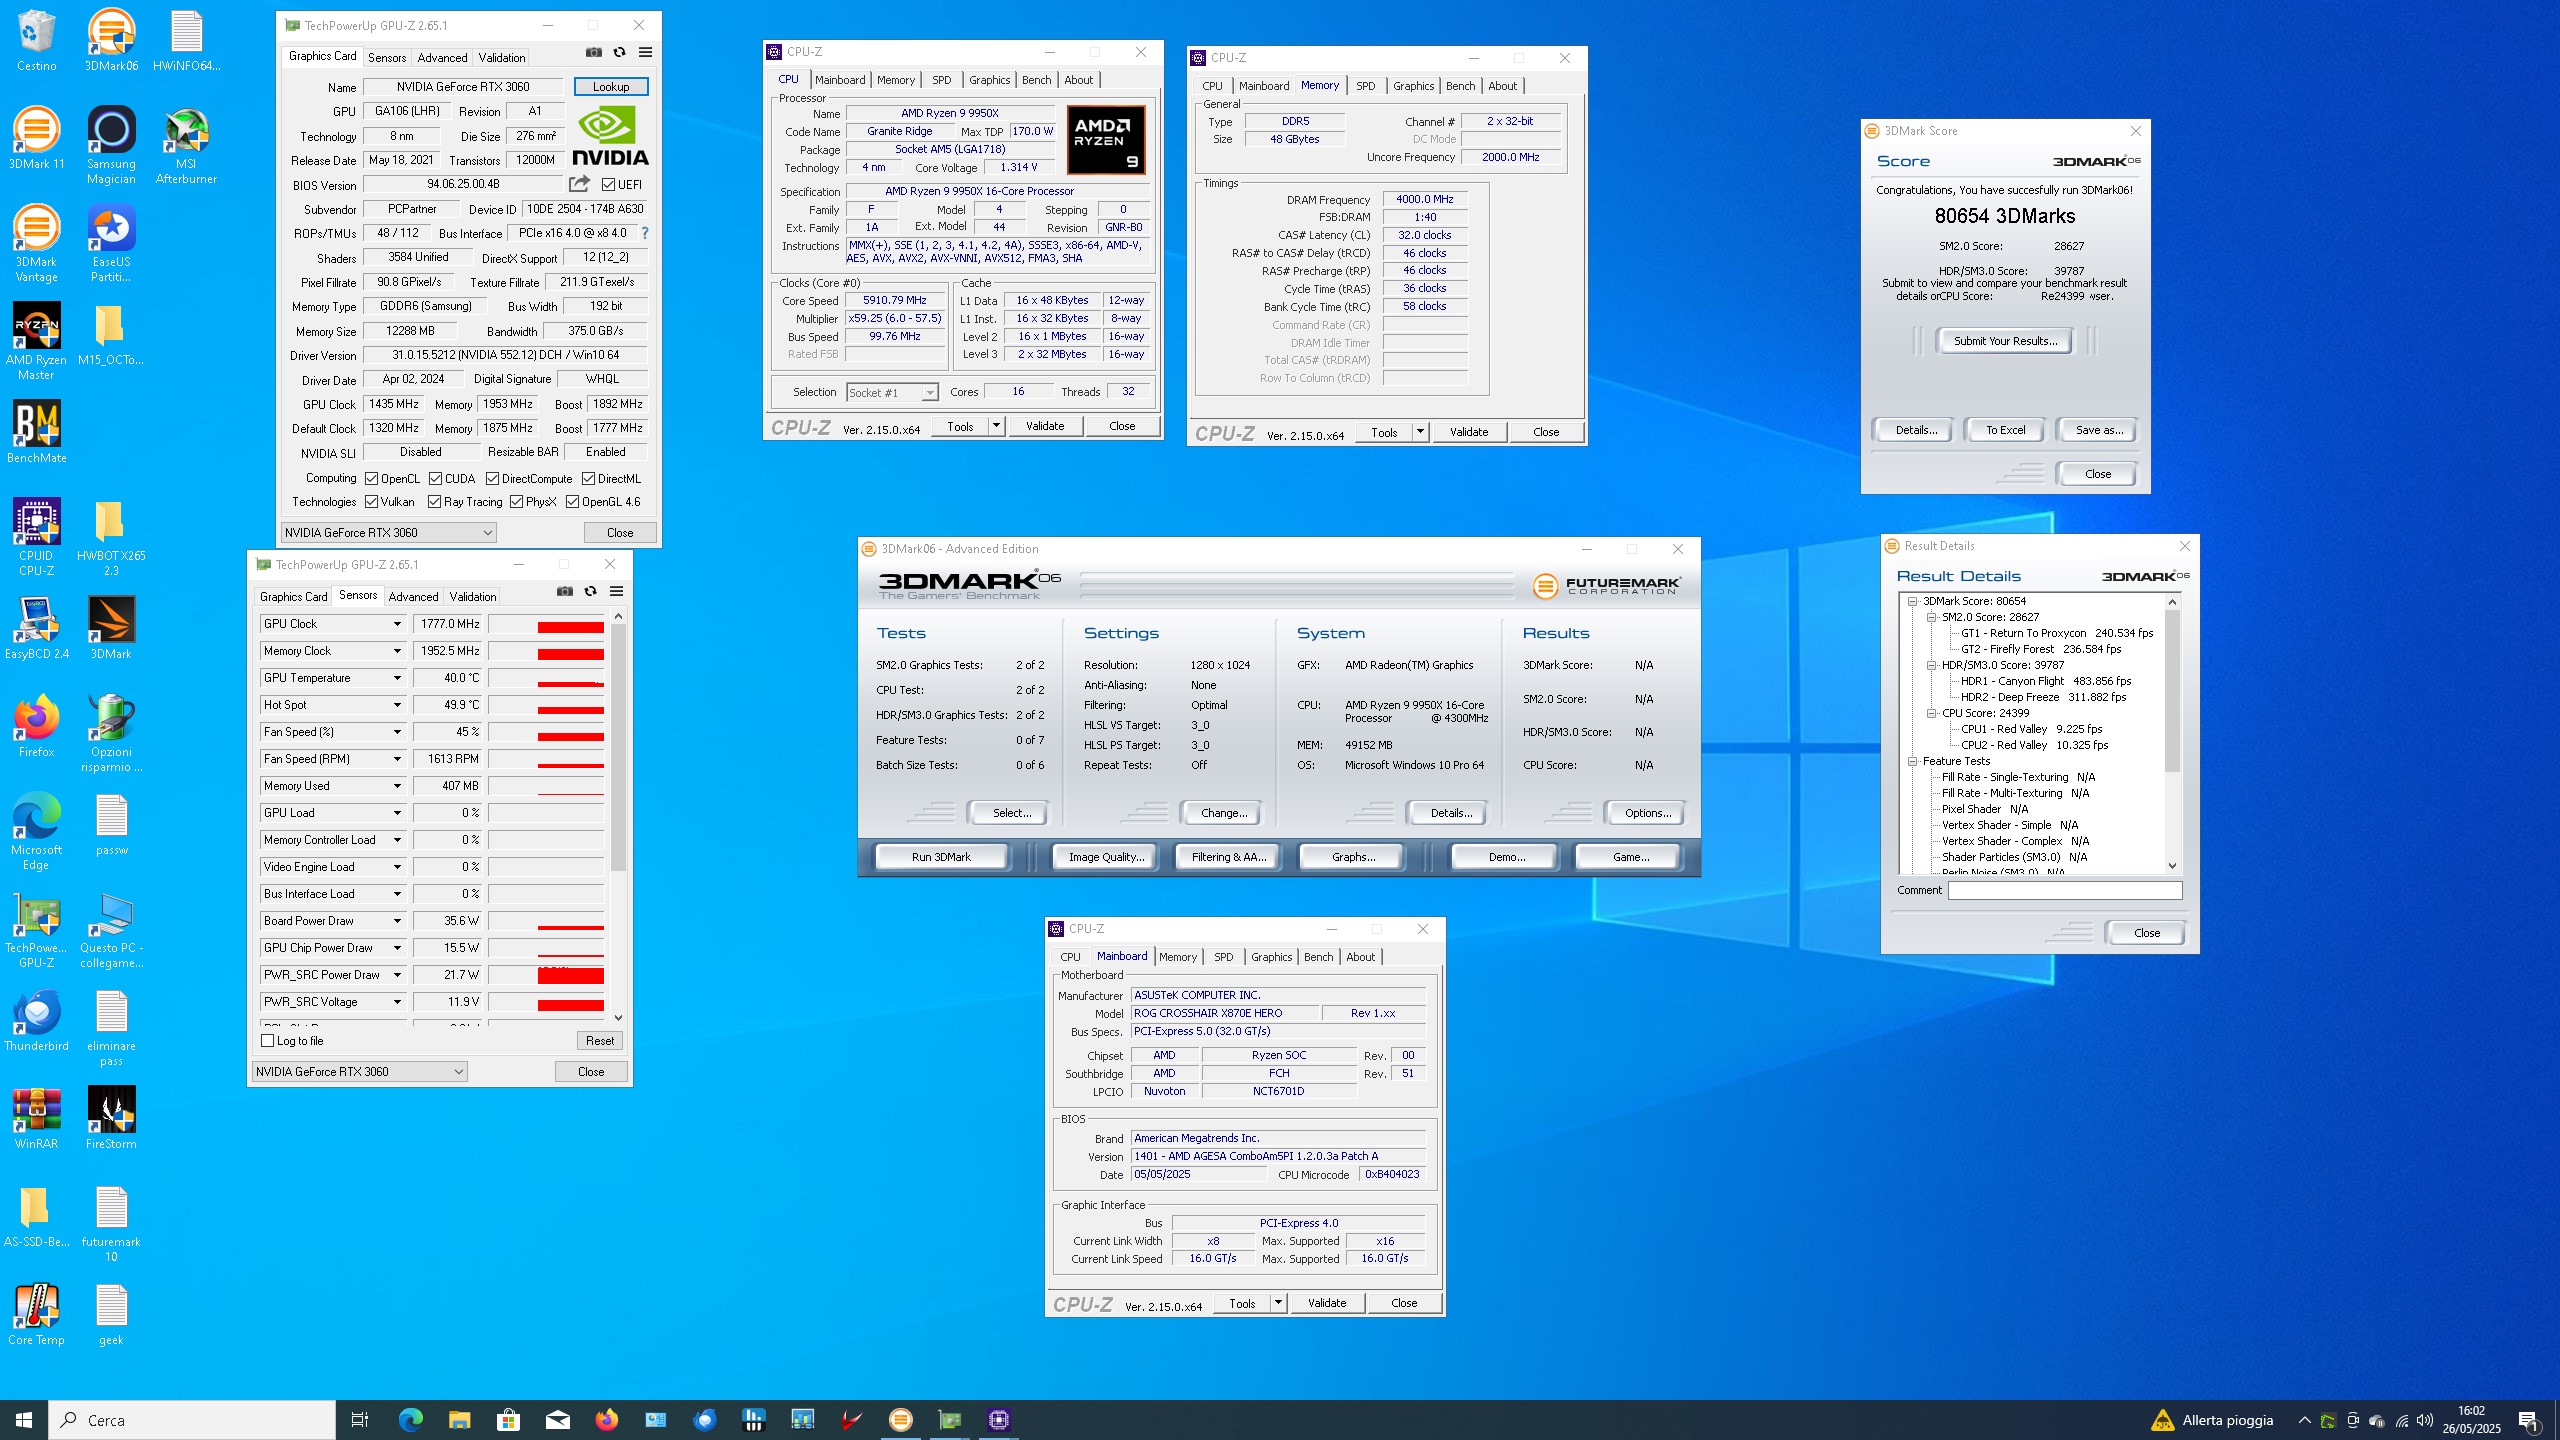Image resolution: width=2560 pixels, height=1440 pixels.
Task: Open Bench tab in CPU-Z Mainboard window
Action: 1318,957
